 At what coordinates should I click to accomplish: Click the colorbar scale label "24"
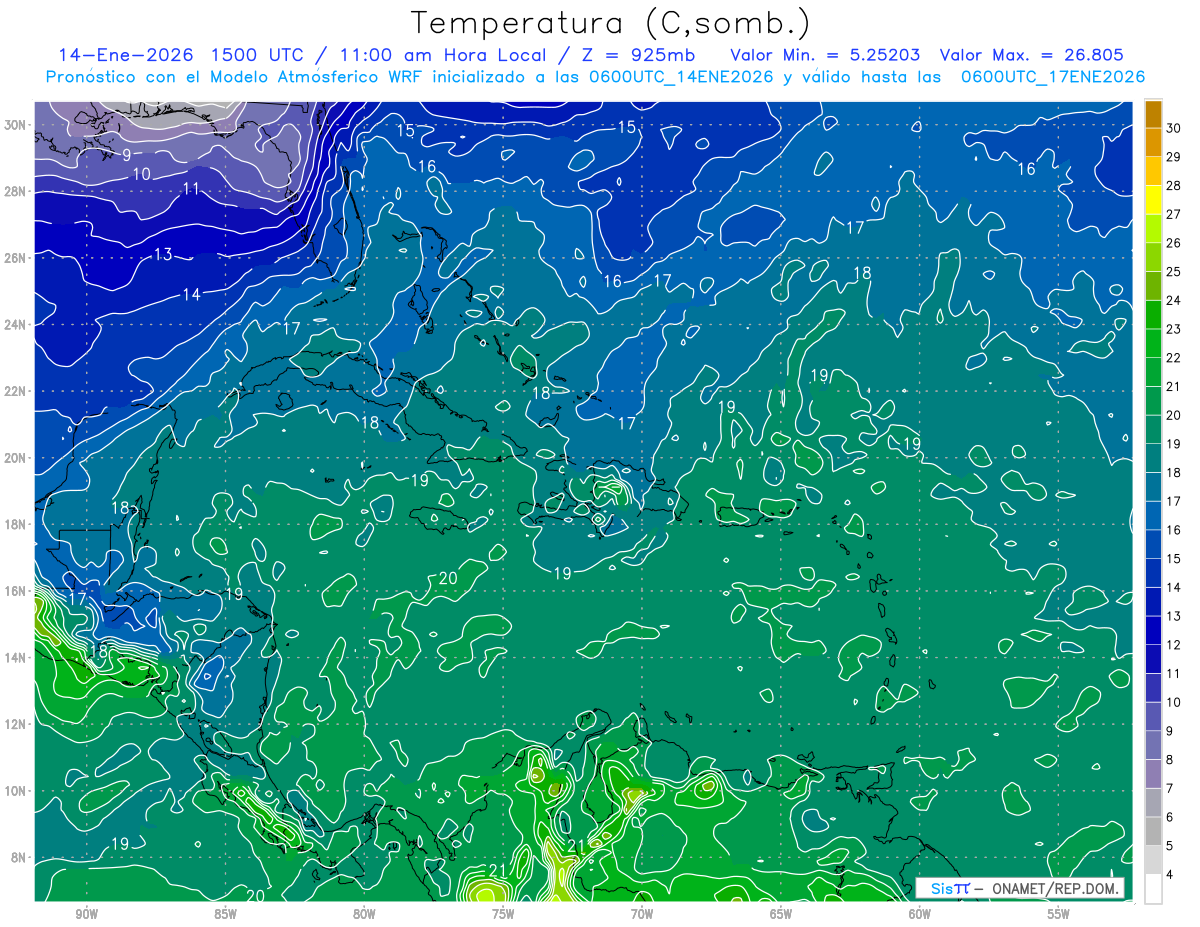pos(1174,301)
